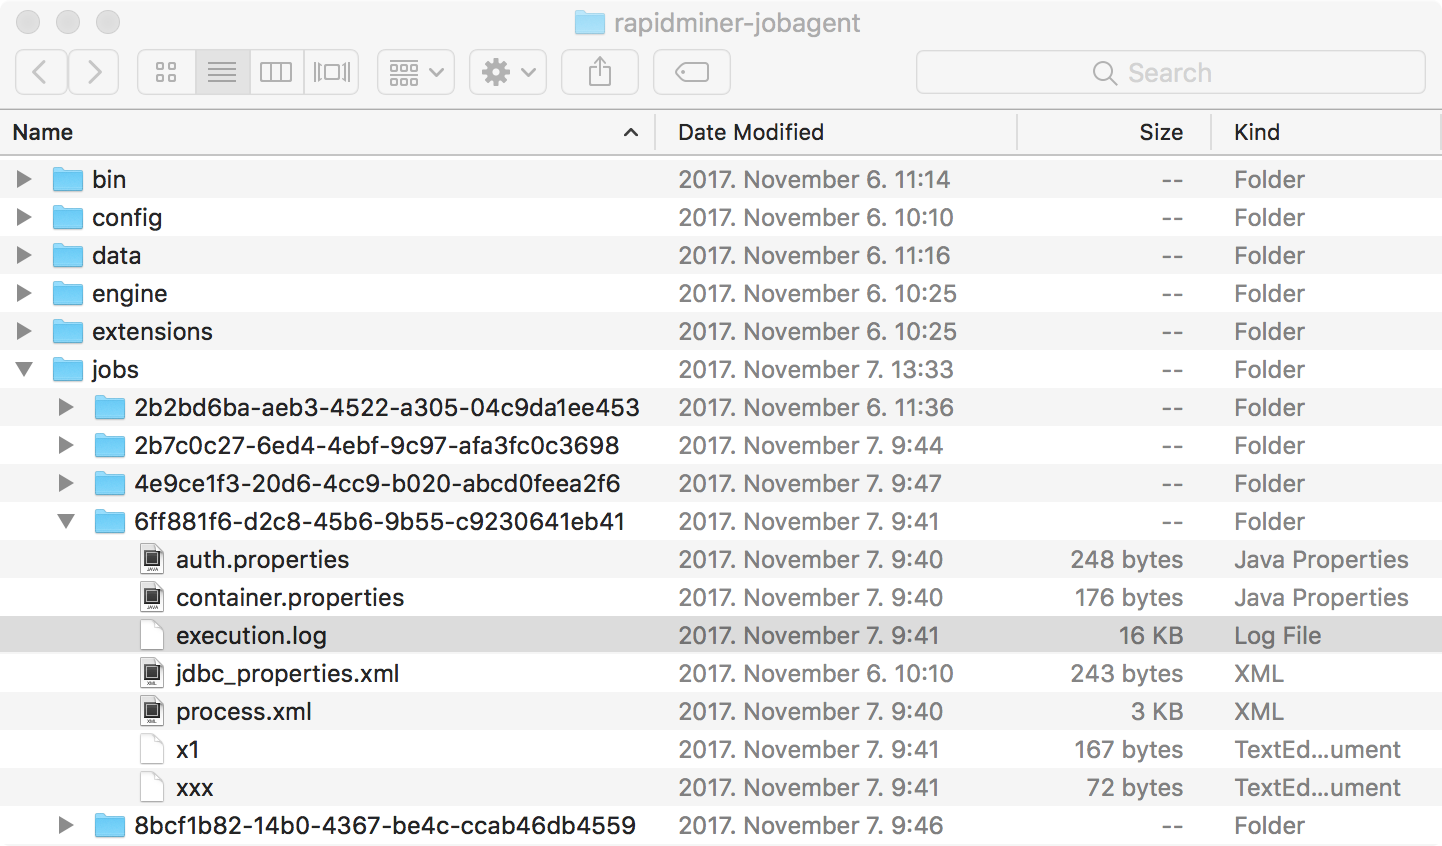Switch to Cover Flow view
This screenshot has width=1442, height=846.
point(331,71)
